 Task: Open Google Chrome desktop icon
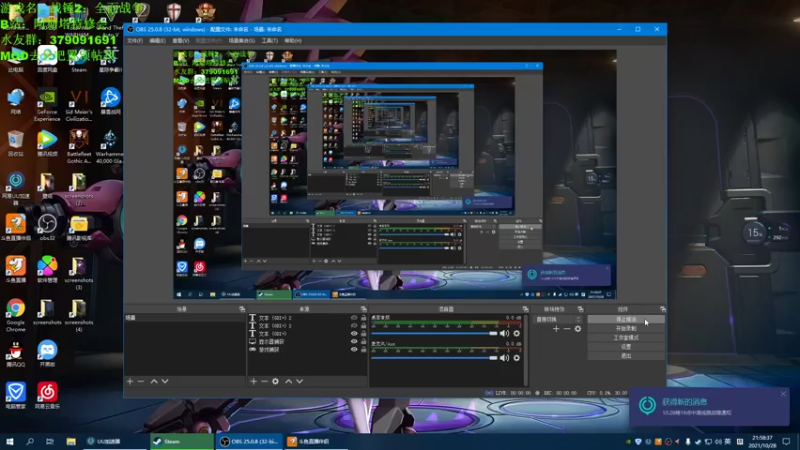click(x=16, y=315)
